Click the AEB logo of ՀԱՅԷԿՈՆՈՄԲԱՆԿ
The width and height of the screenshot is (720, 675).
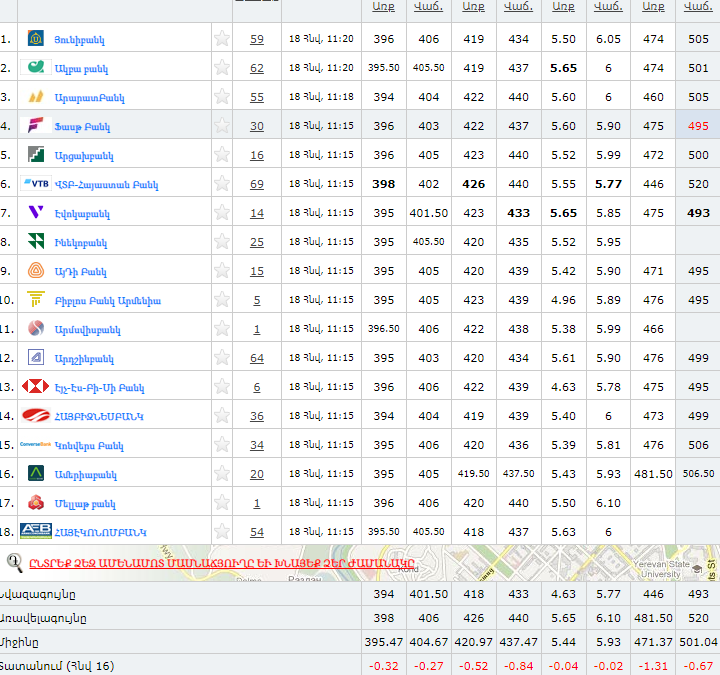36,531
